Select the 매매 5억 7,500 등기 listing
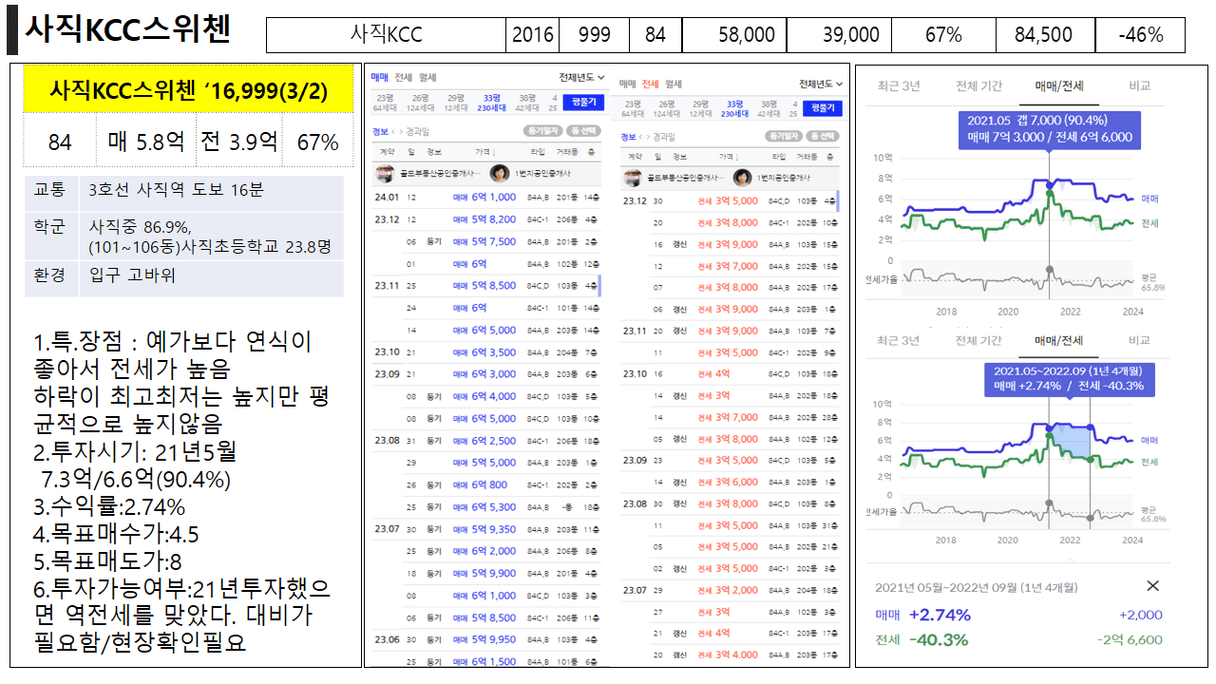 pos(487,241)
